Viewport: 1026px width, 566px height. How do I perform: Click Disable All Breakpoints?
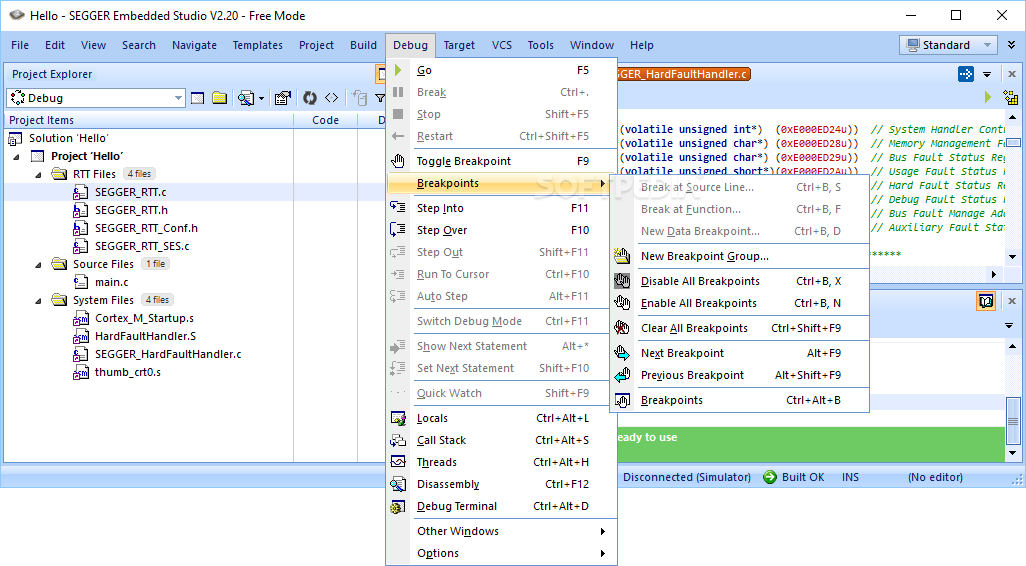tap(739, 281)
